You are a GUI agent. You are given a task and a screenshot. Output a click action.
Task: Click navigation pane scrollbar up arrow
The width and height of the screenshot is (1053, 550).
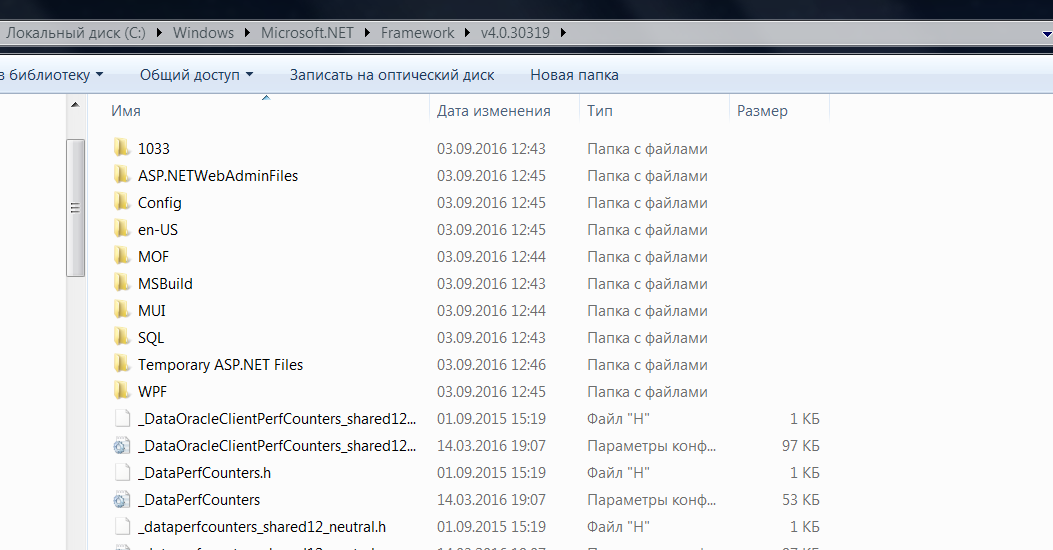[75, 105]
